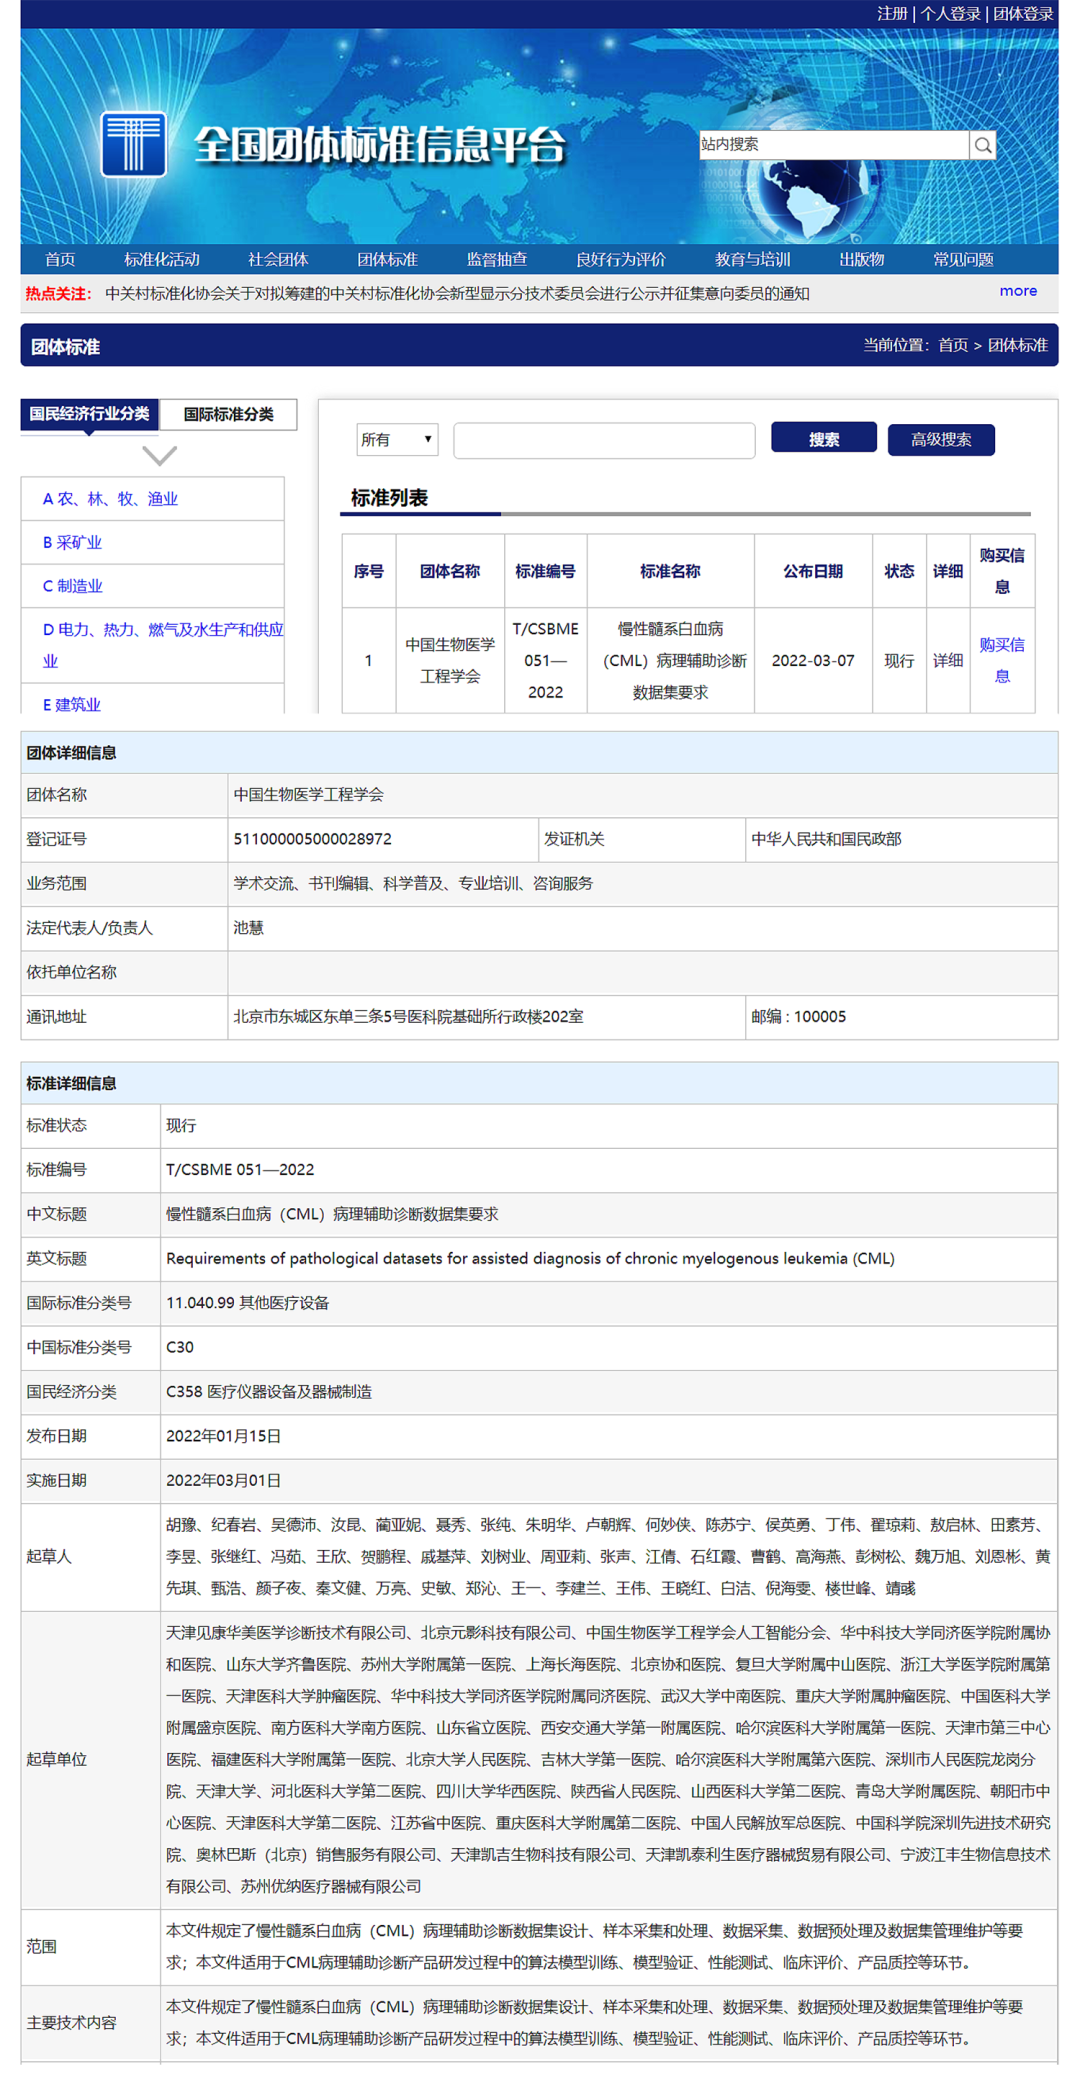This screenshot has height=2082, width=1080.
Task: Click the site search magnifier icon
Action: pos(983,146)
